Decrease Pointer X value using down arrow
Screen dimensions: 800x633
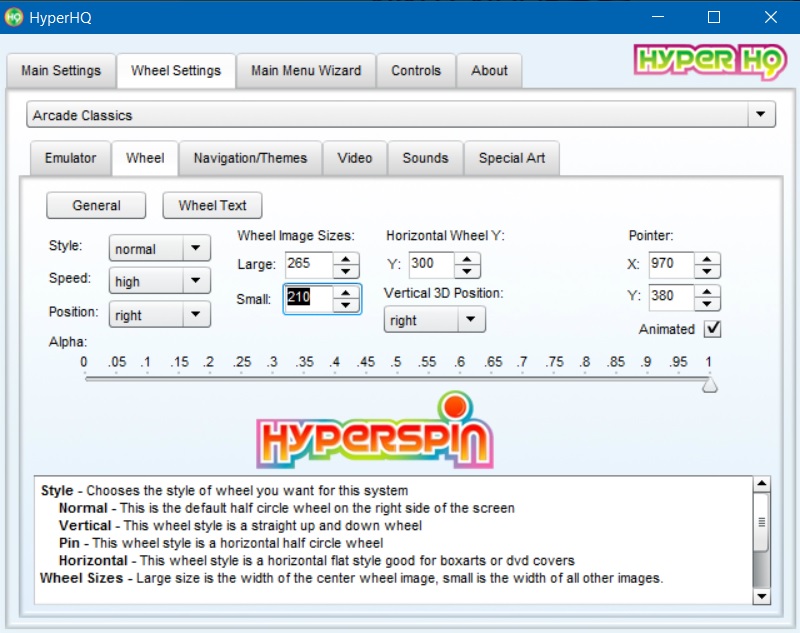point(707,271)
